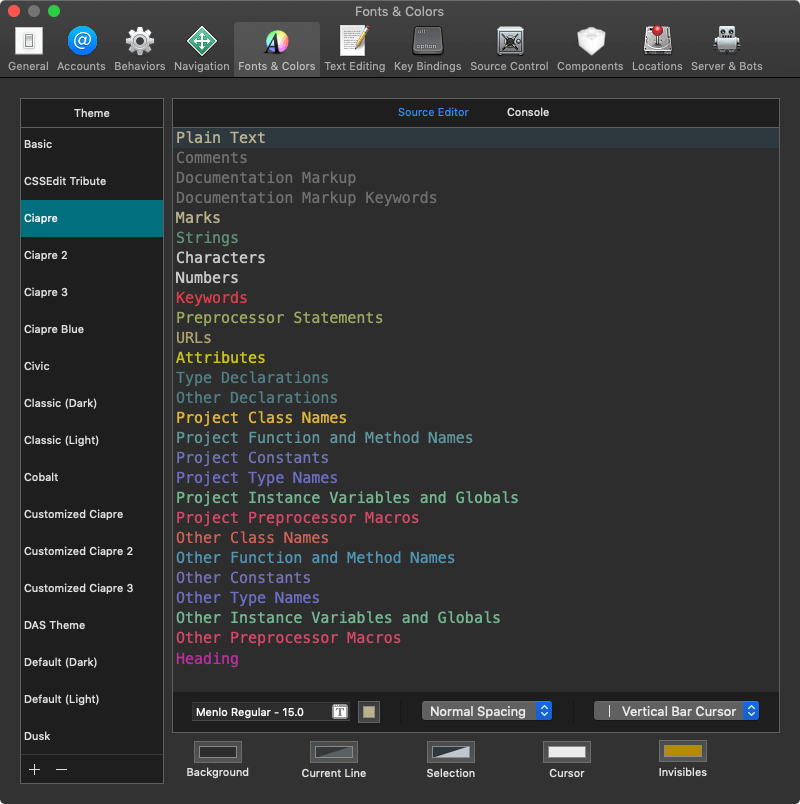The image size is (800, 804).
Task: Select the Project Class Names row
Action: 476,417
